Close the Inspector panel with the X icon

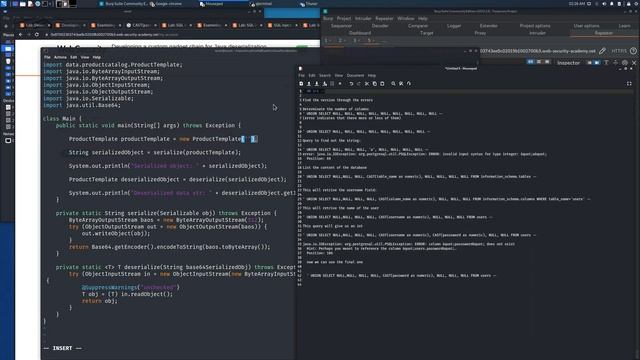634,63
